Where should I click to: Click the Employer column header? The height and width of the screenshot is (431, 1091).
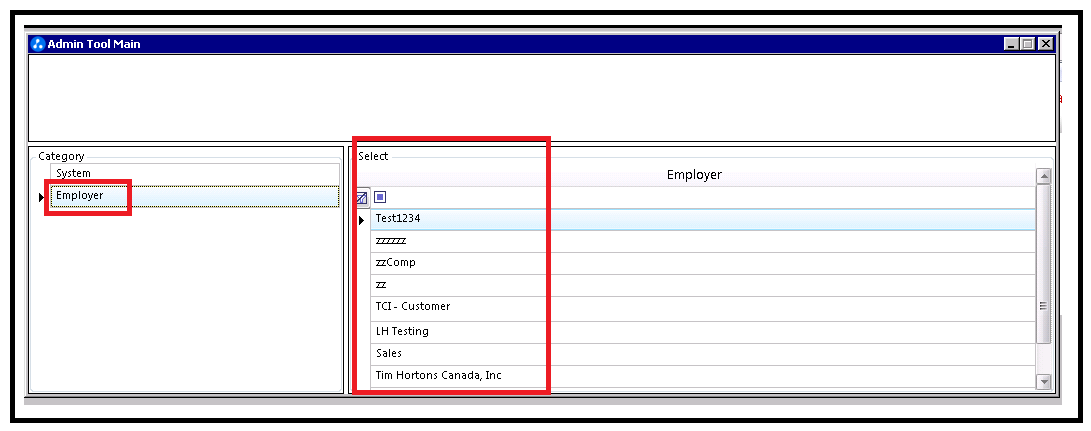(x=694, y=175)
